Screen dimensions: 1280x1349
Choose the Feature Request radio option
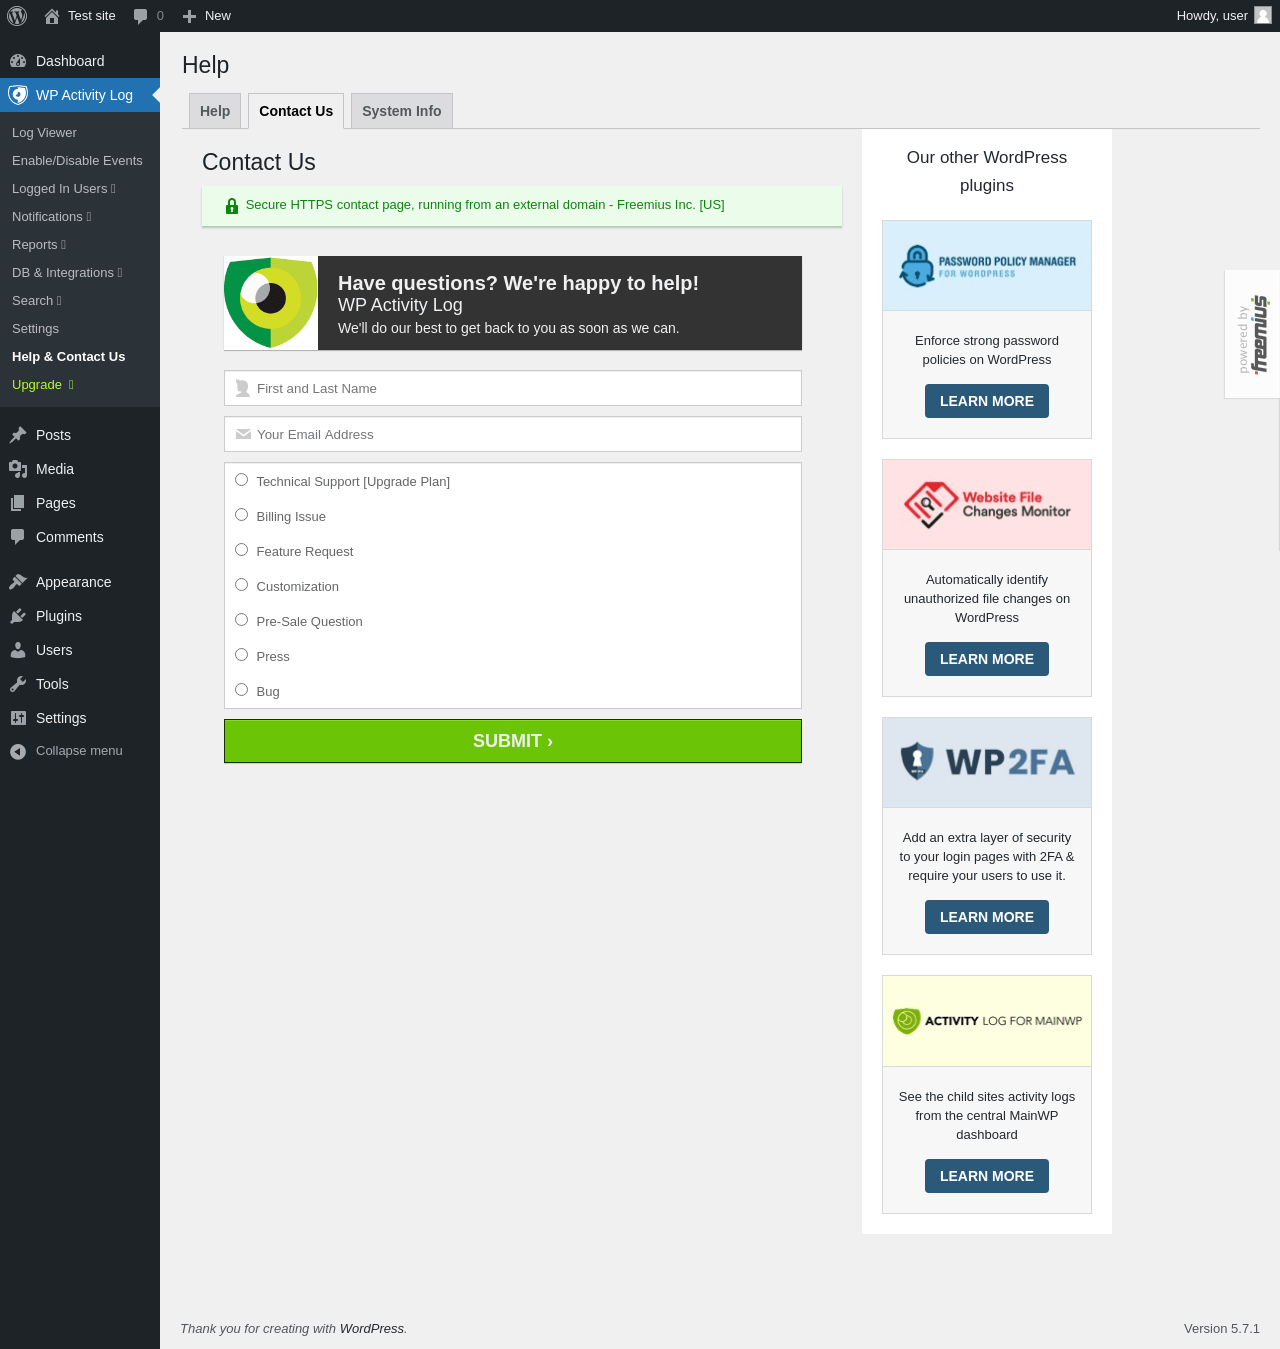tap(241, 550)
